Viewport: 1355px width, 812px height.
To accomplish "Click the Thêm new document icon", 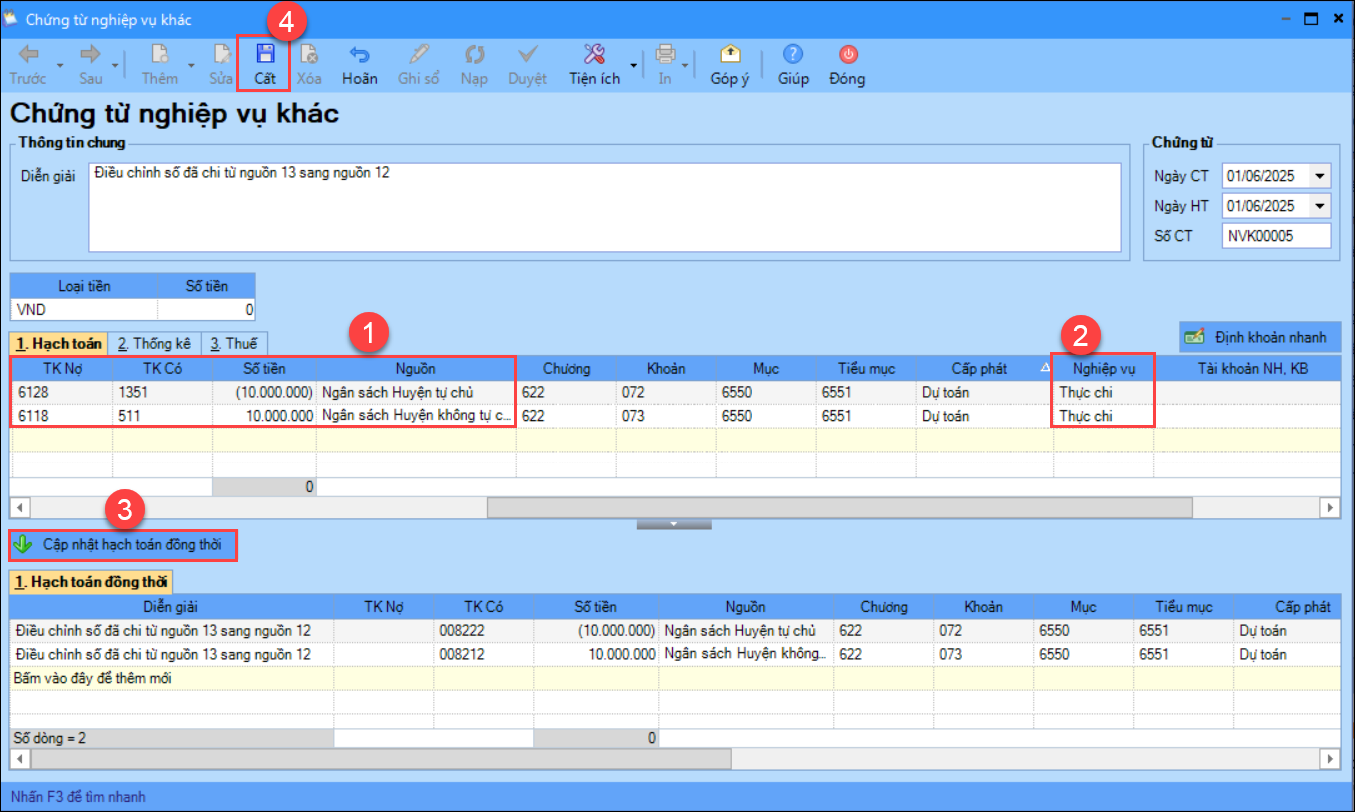I will click(x=159, y=54).
